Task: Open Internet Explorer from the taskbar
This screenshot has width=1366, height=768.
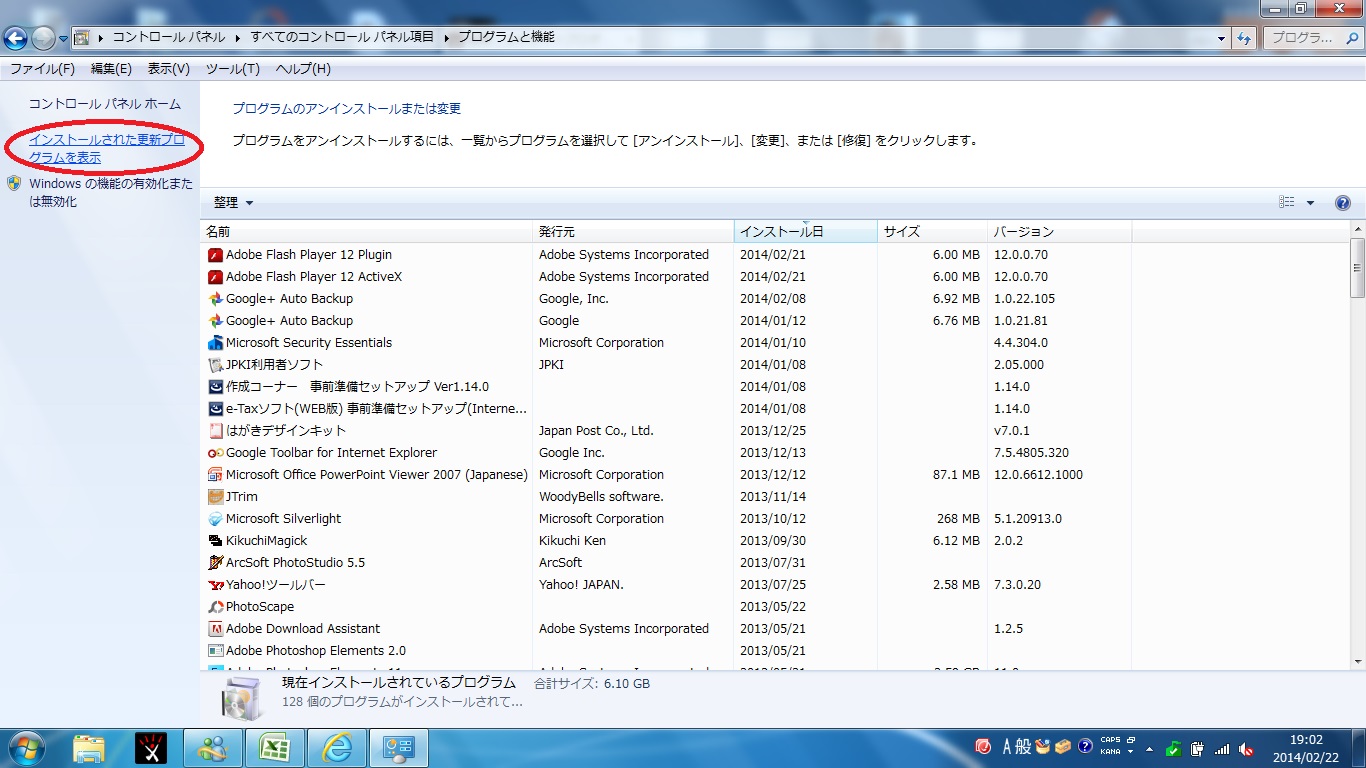Action: coord(336,748)
